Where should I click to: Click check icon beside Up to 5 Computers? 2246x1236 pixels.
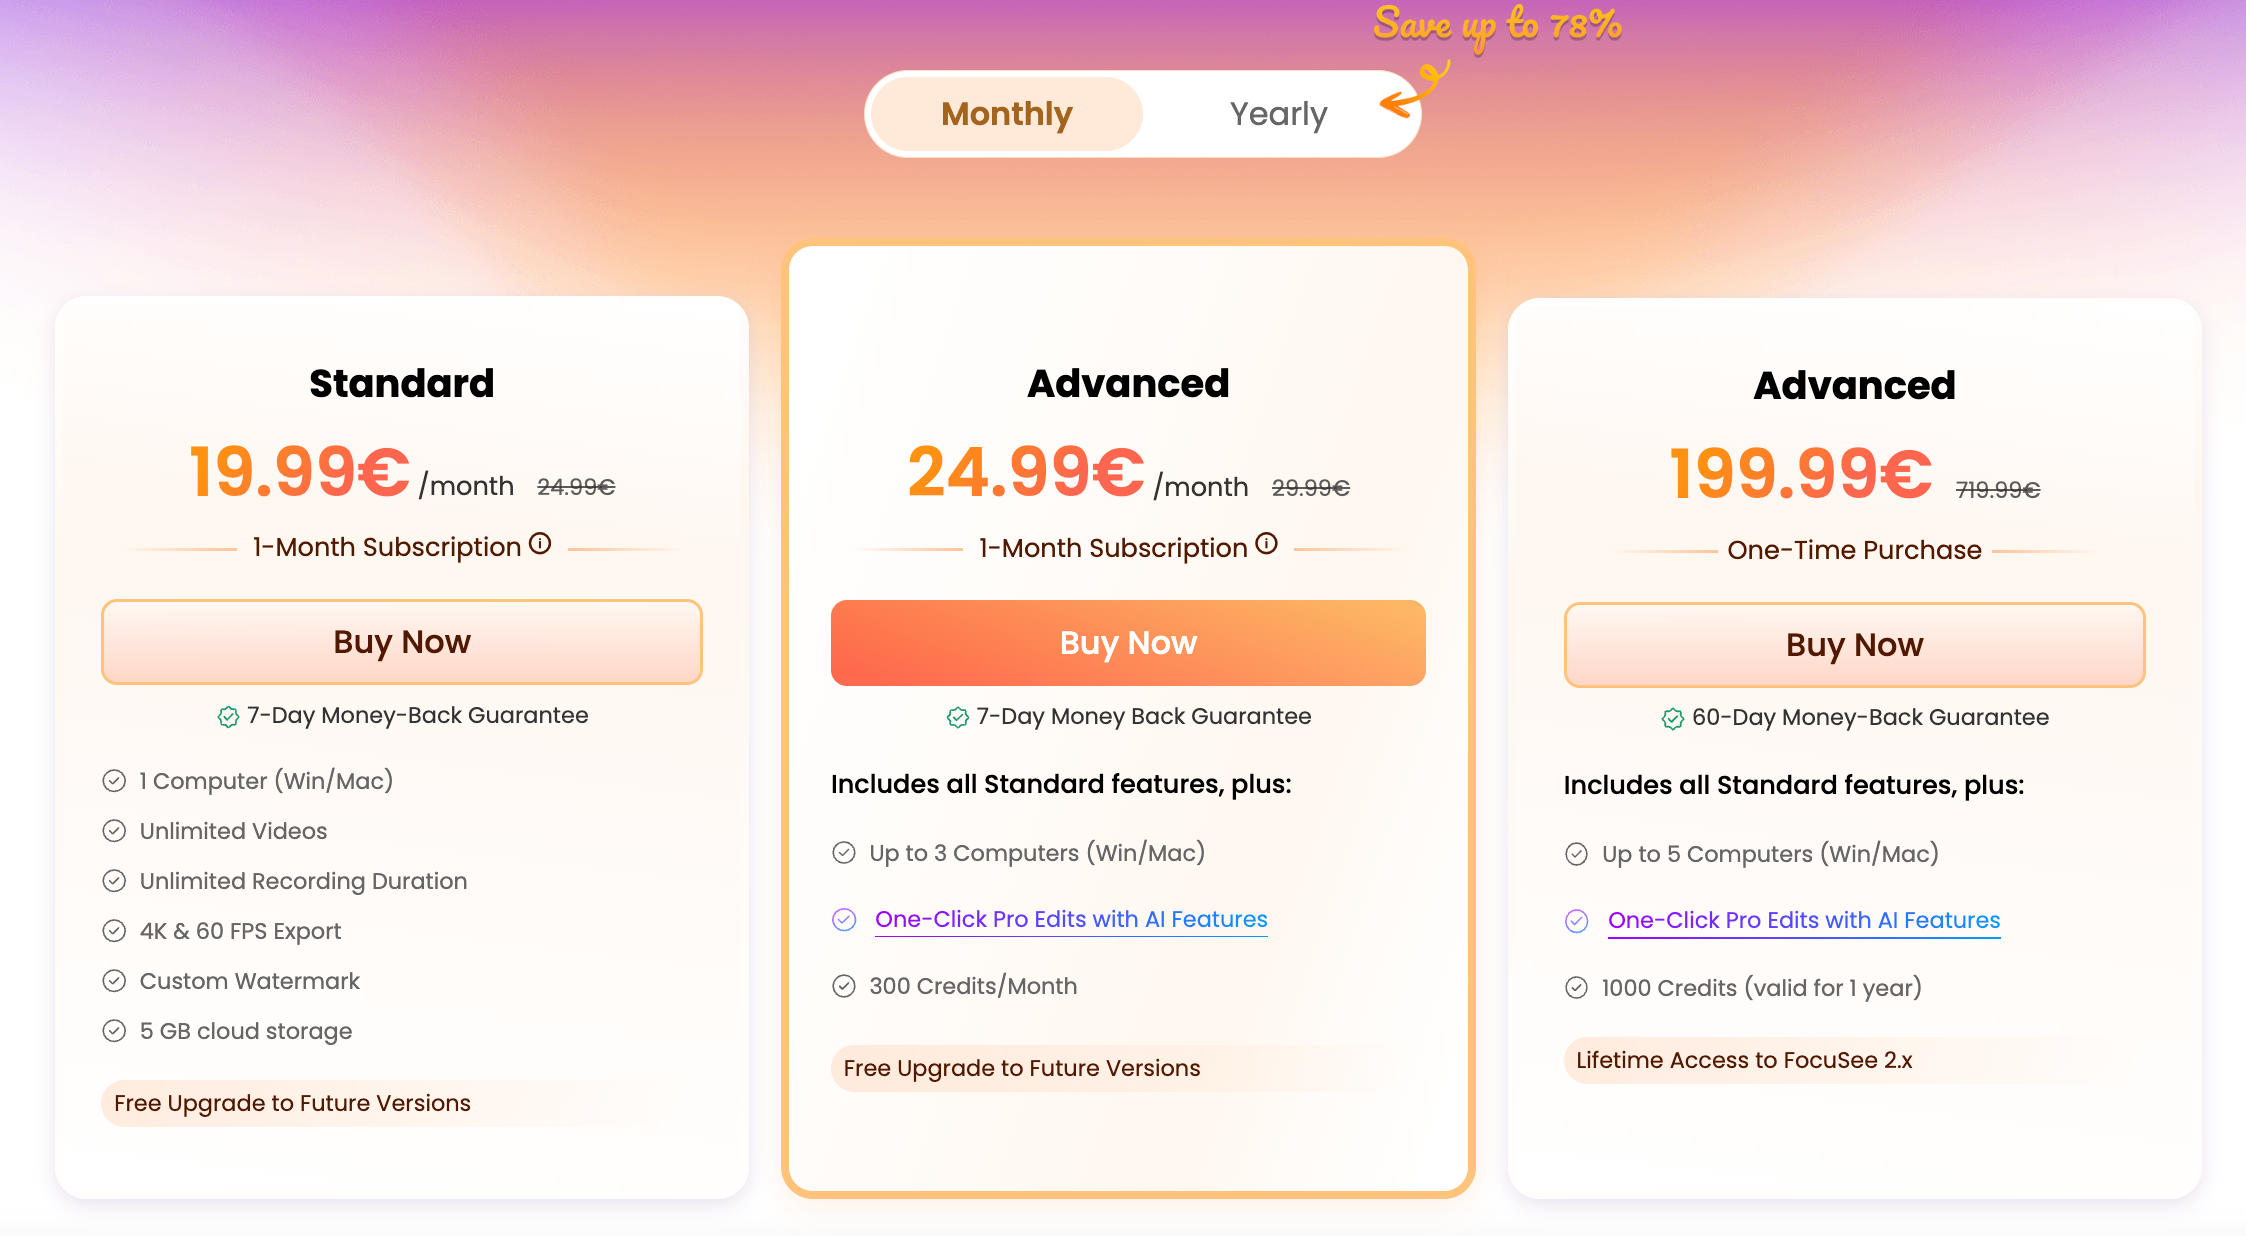pos(1577,854)
